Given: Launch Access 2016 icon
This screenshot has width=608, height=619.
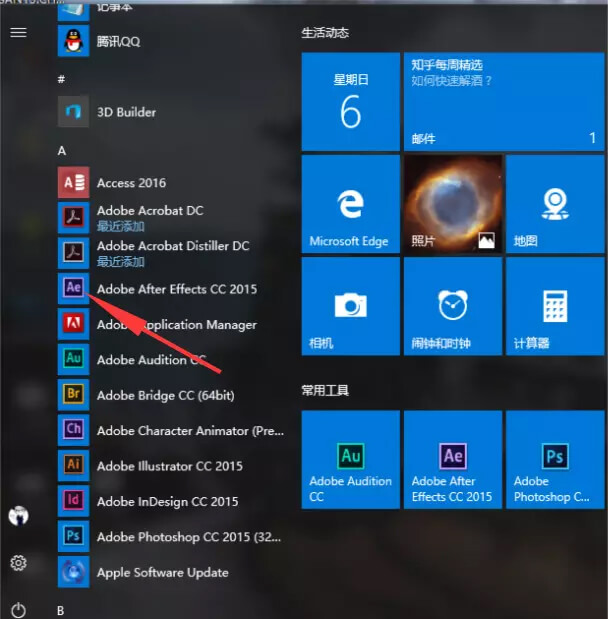Looking at the screenshot, I should point(73,182).
